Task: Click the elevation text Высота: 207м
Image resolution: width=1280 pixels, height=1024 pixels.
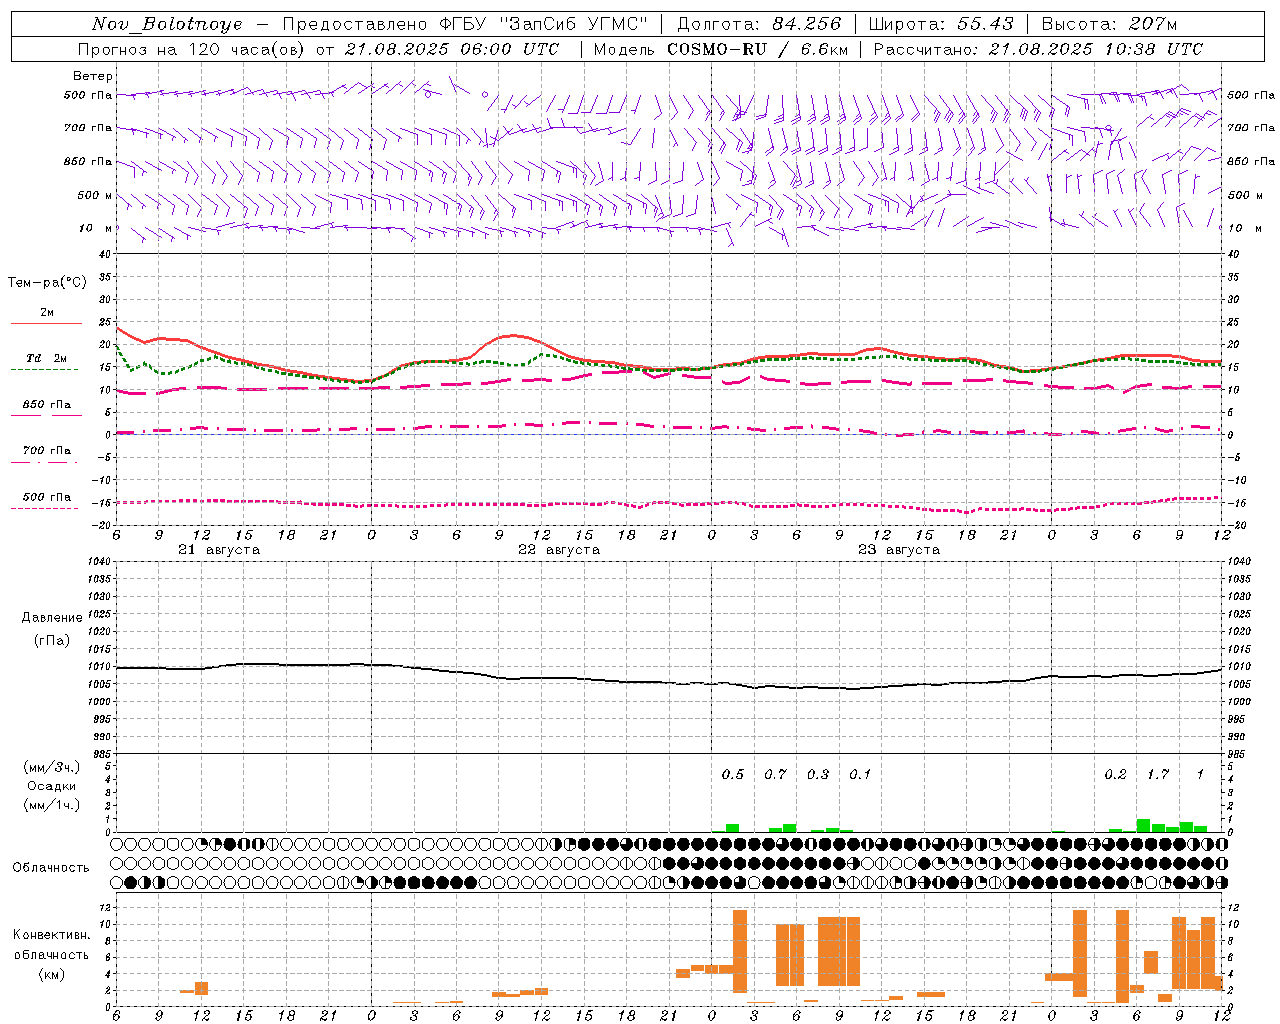Action: click(x=1109, y=24)
